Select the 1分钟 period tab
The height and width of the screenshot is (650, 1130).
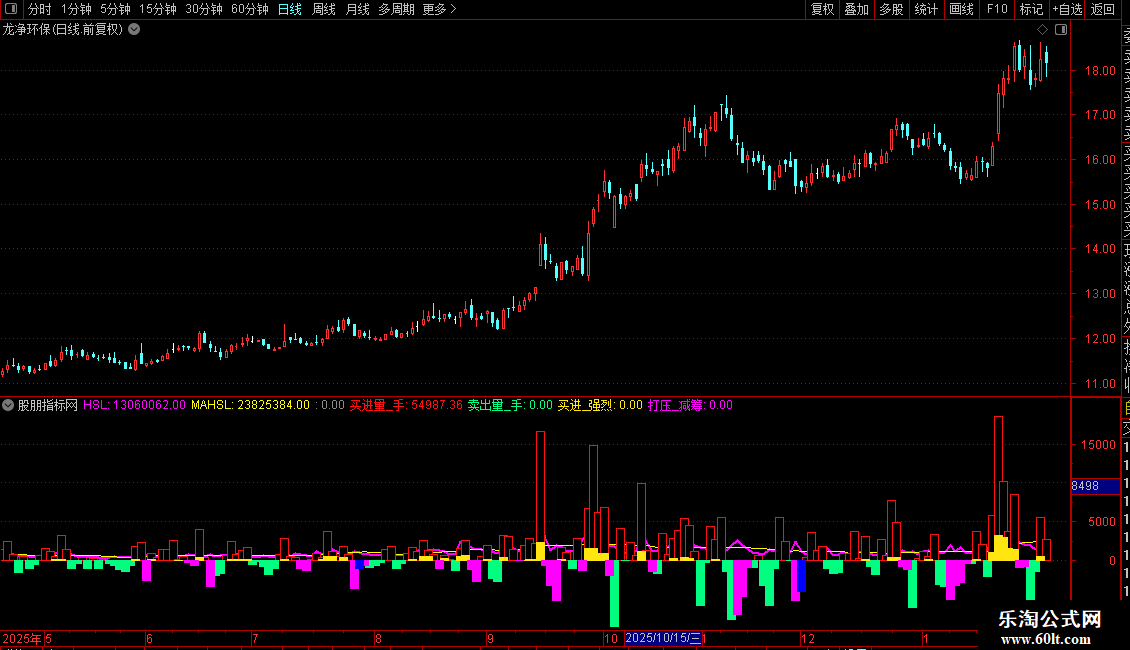coord(76,9)
